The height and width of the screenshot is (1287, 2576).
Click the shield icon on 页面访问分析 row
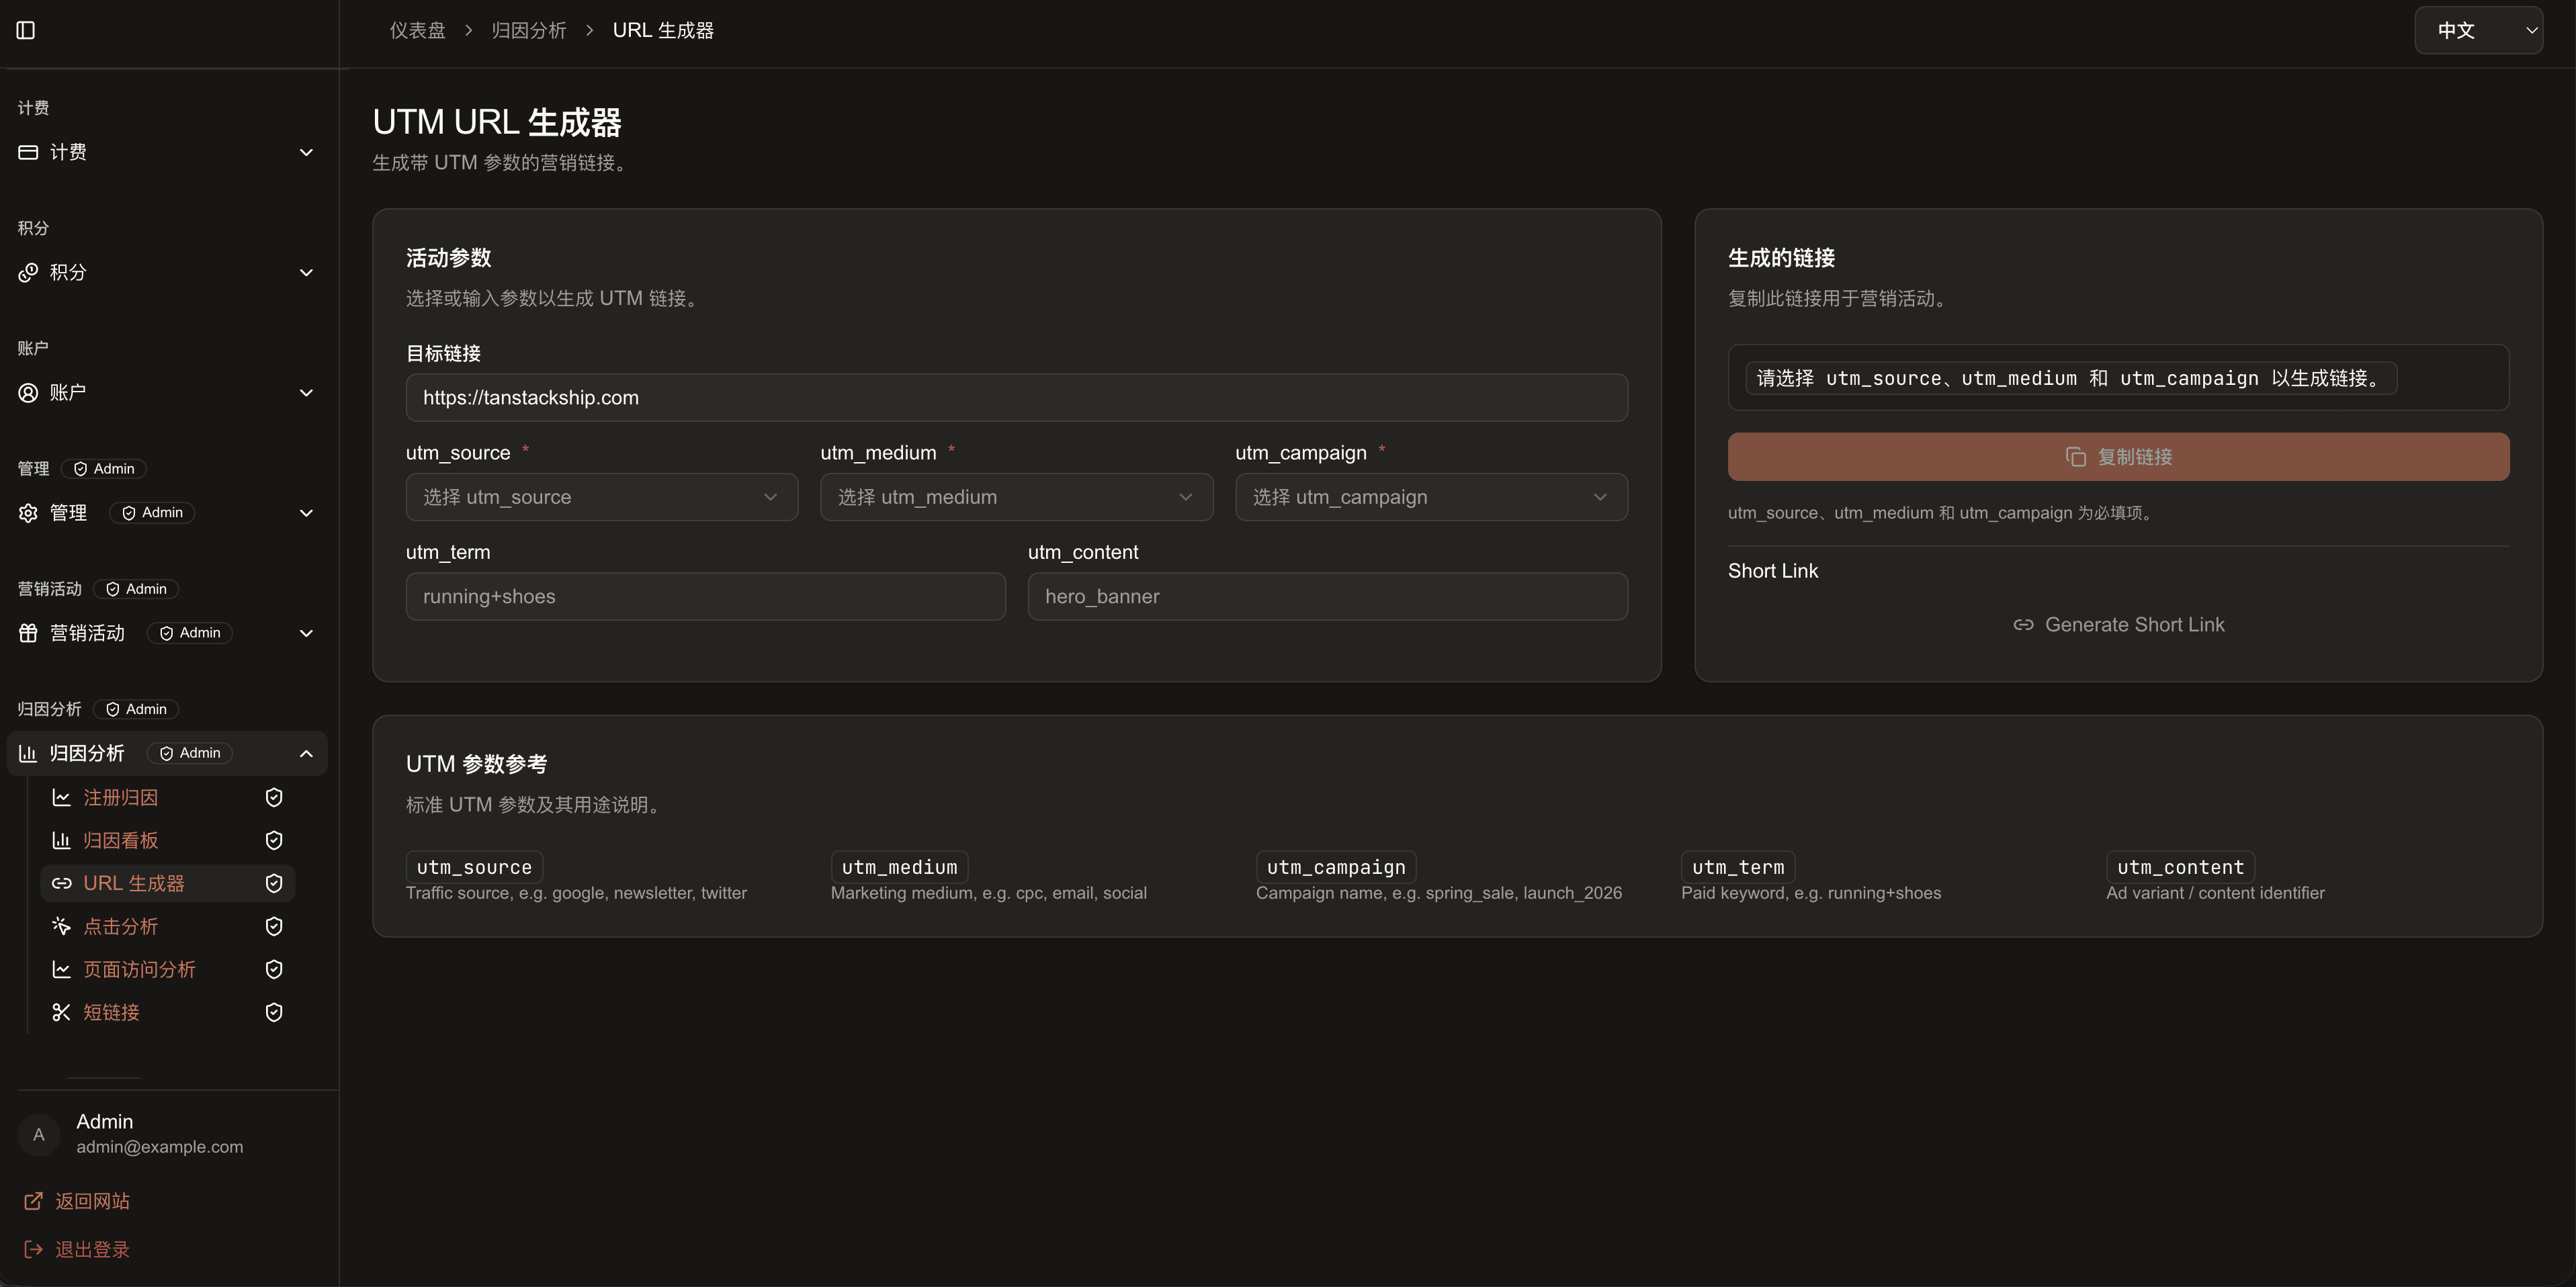coord(274,969)
